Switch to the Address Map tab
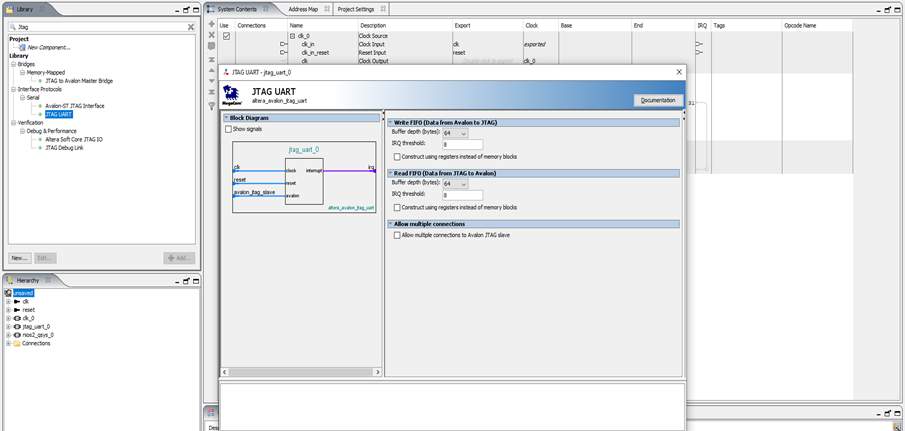Screen dimensions: 905x431 (x=302, y=9)
